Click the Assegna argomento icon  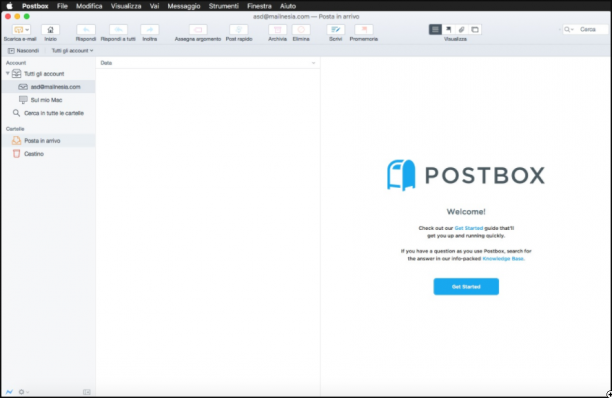pyautogui.click(x=198, y=30)
